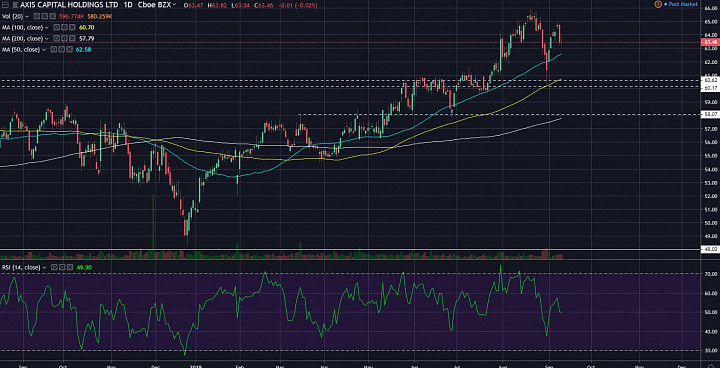Click the 60.62 horizontal line price label
Viewport: 720px width, 368px height.
[710, 80]
